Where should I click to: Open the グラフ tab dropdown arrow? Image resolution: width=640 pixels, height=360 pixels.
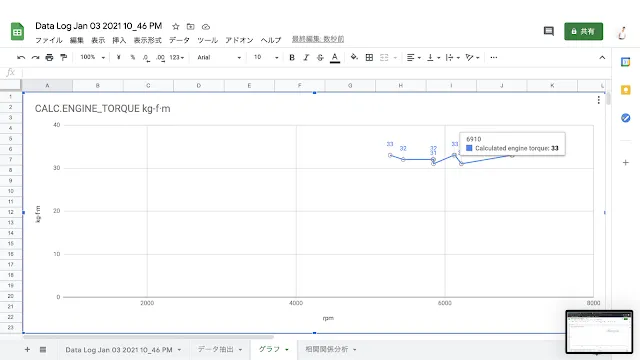tap(287, 350)
